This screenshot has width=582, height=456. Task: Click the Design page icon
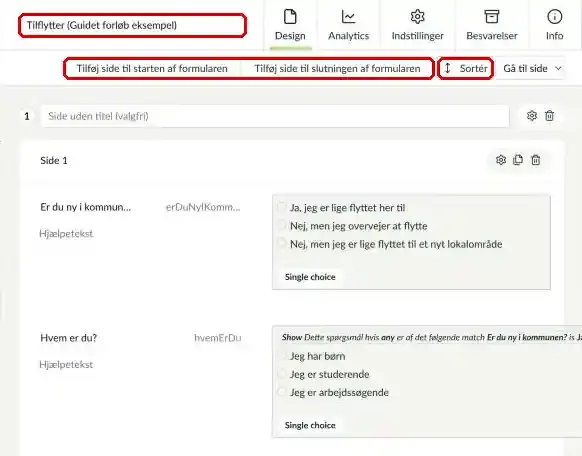pos(290,17)
